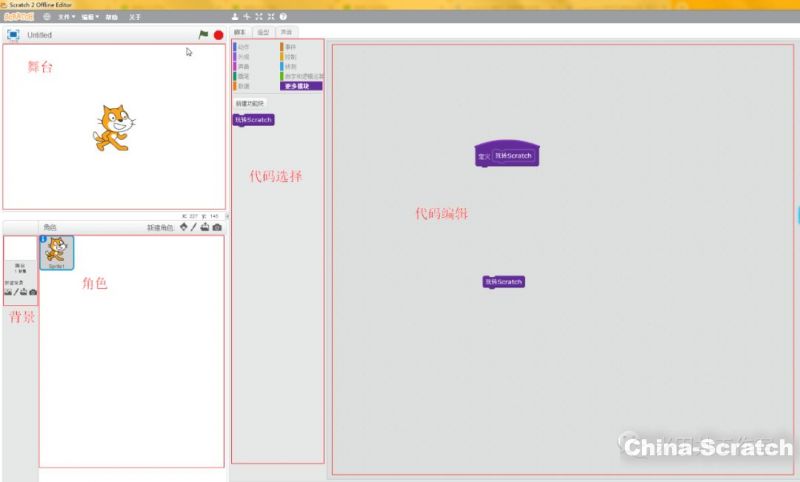Click the green flag to start
The height and width of the screenshot is (482, 800).
204,35
